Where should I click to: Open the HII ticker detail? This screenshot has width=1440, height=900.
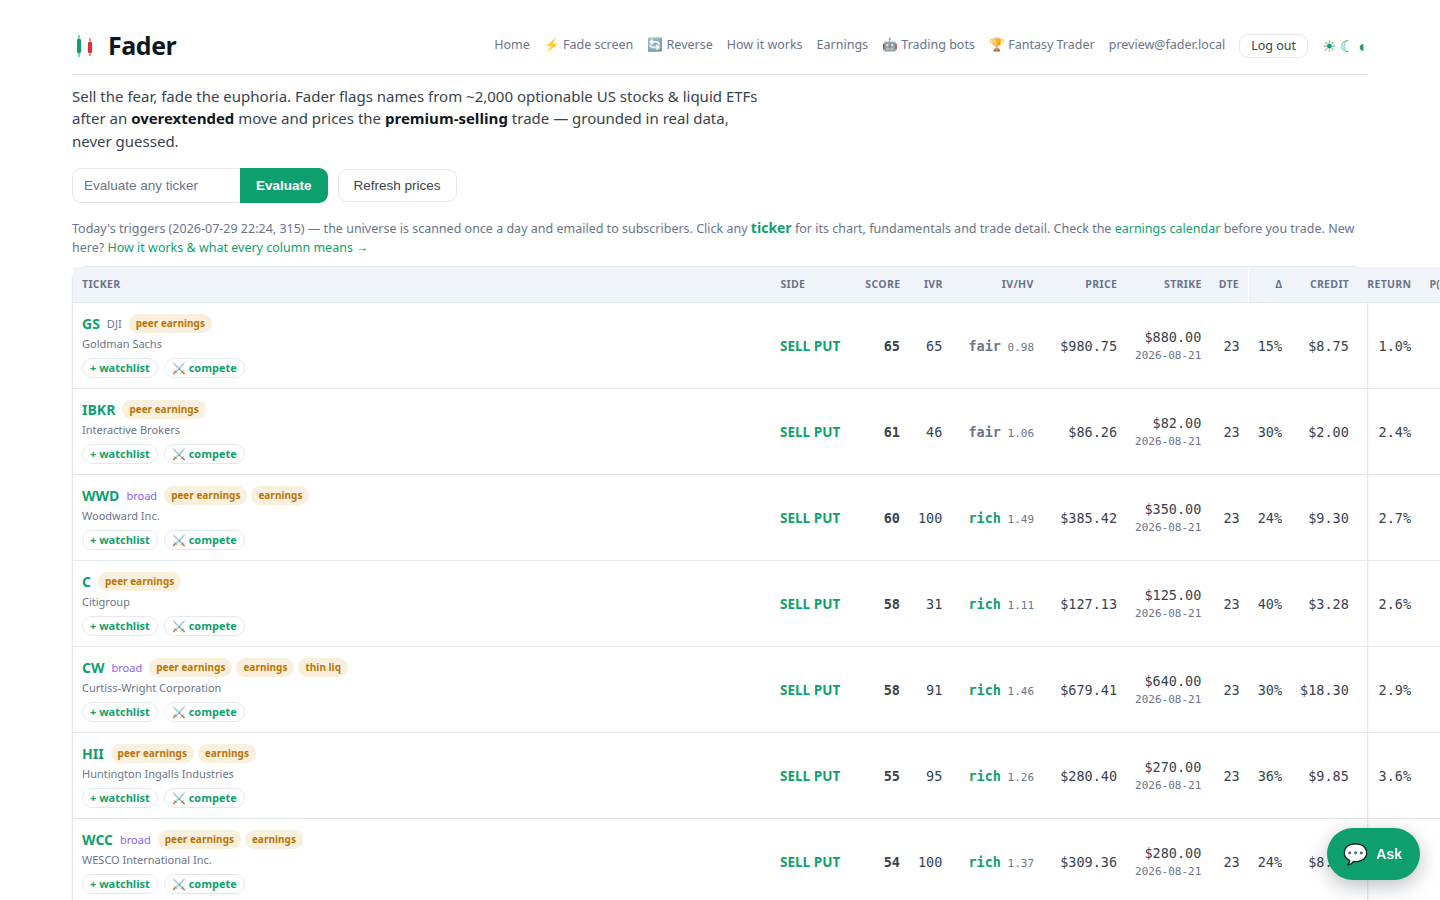93,754
